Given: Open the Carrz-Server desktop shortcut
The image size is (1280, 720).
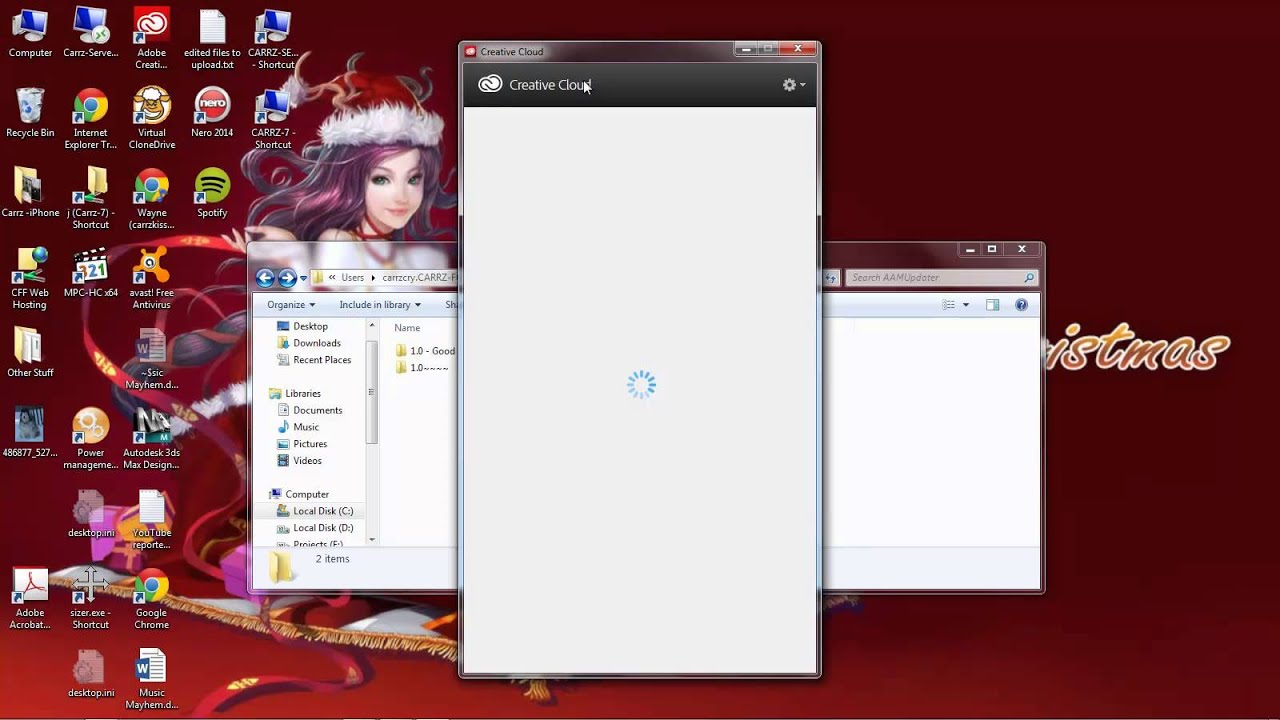Looking at the screenshot, I should tap(90, 33).
